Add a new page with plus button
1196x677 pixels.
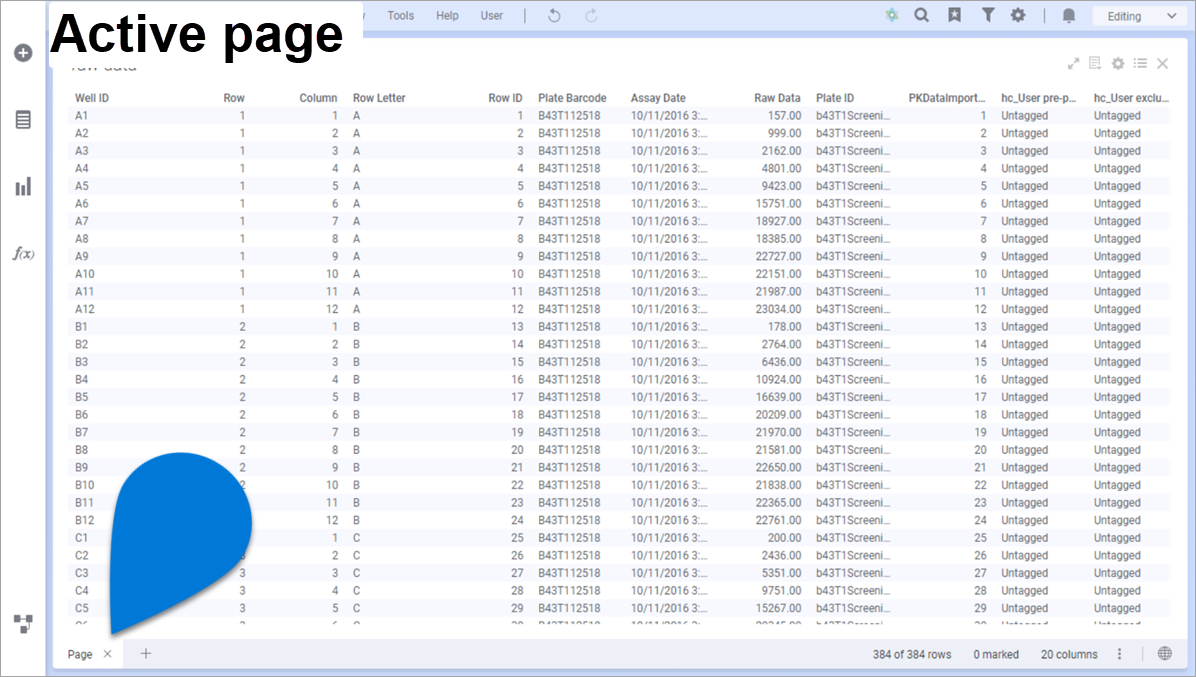[x=146, y=653]
